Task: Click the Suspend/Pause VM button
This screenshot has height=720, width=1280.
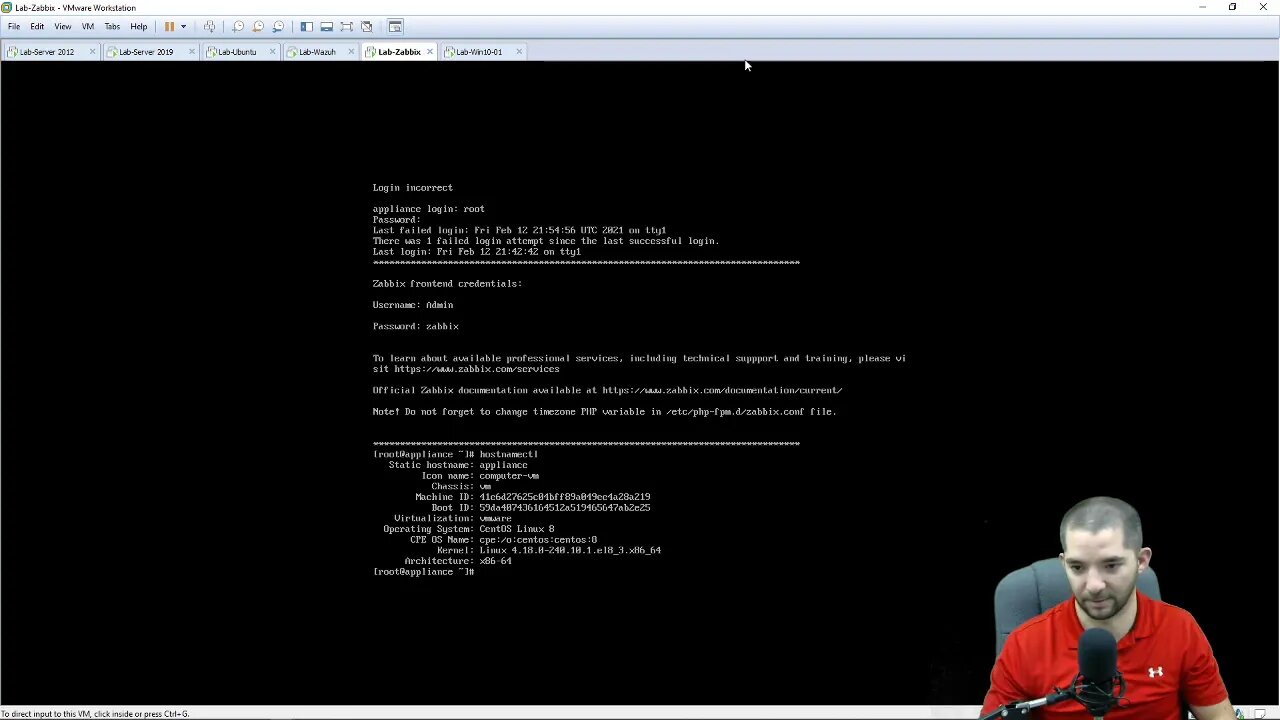Action: pos(169,27)
